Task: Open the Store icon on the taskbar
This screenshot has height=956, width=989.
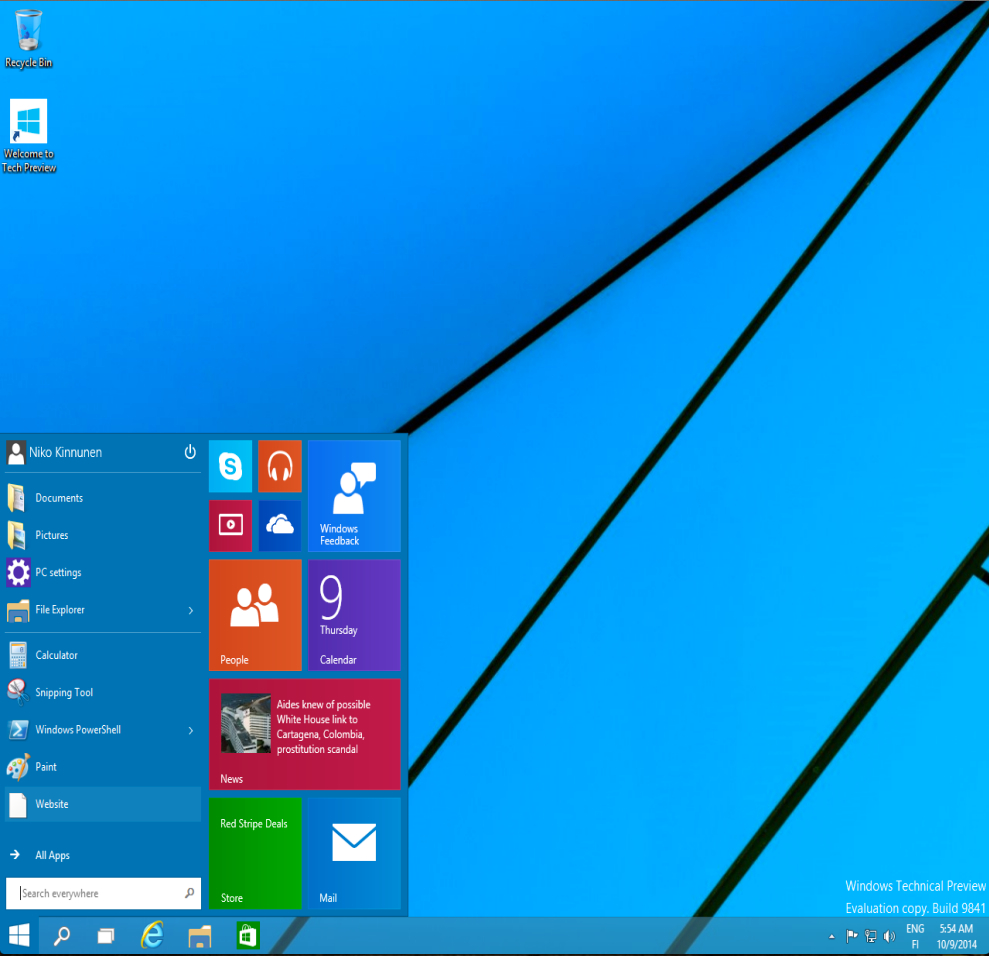Action: pyautogui.click(x=247, y=936)
